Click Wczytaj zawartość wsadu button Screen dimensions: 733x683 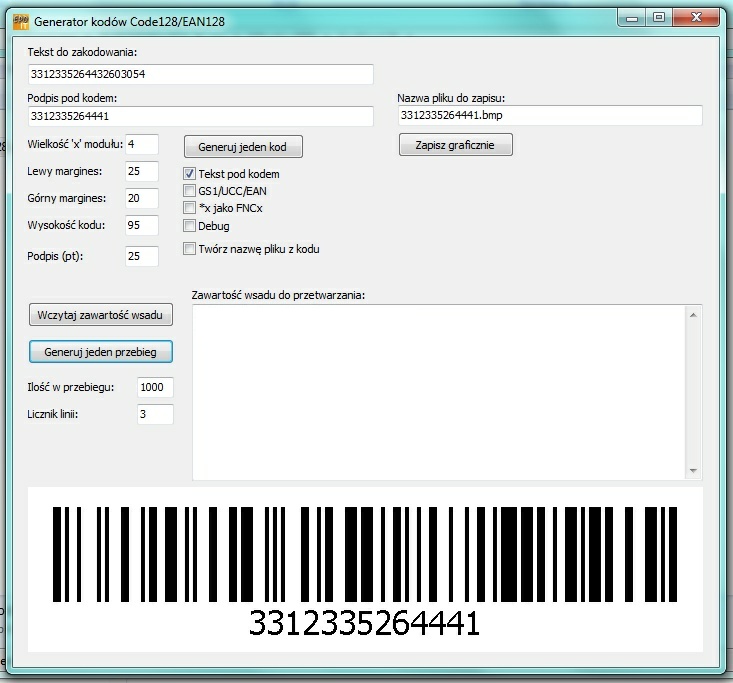[100, 315]
